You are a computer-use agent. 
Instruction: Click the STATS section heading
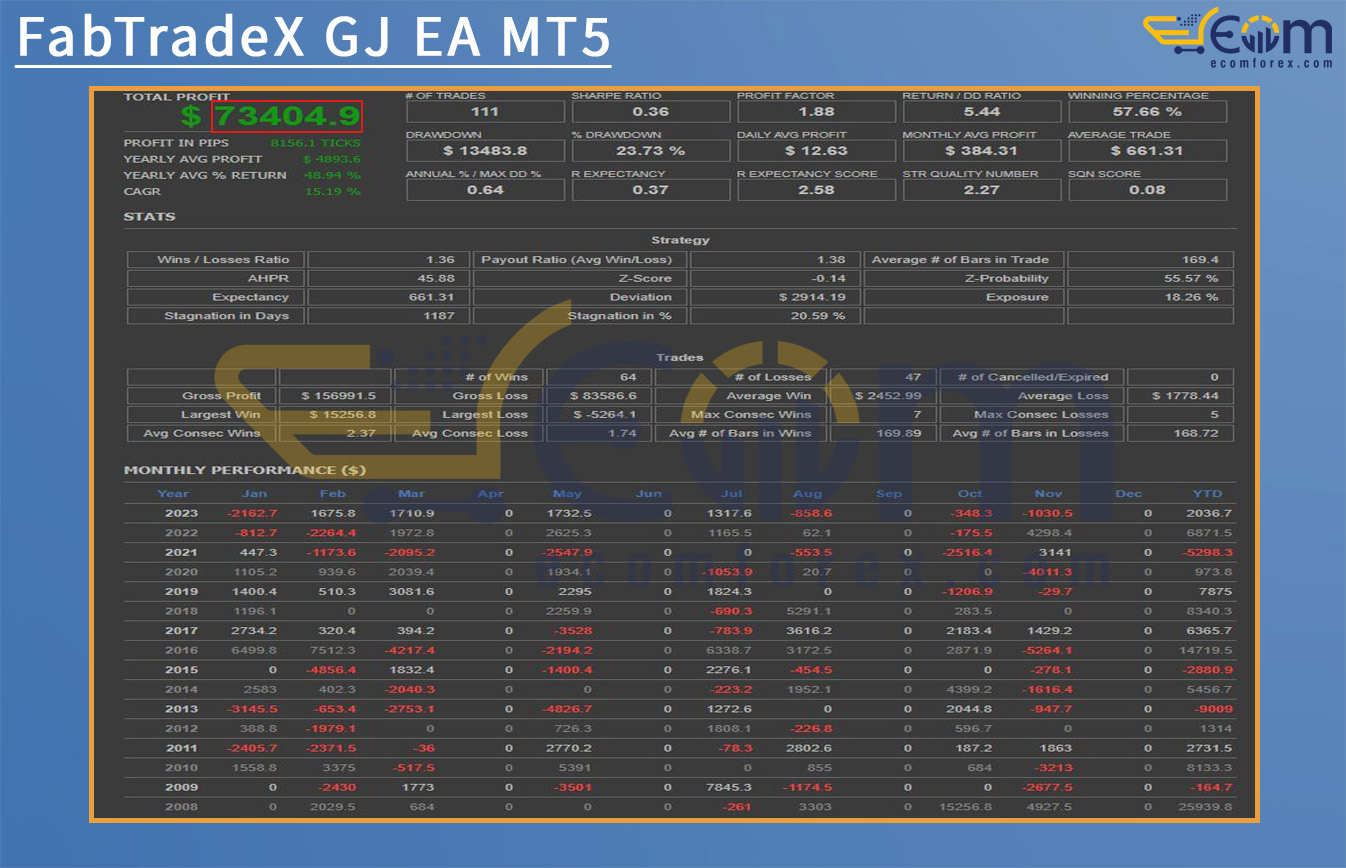click(149, 217)
